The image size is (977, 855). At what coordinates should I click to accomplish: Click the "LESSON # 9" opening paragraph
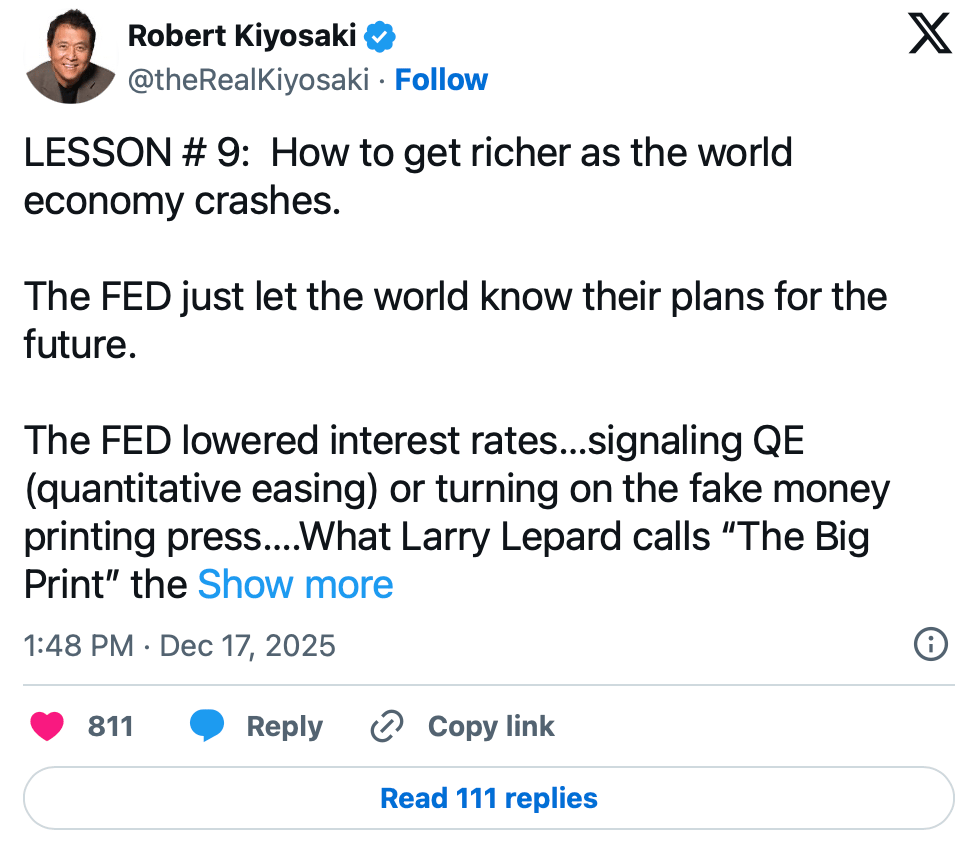click(407, 177)
